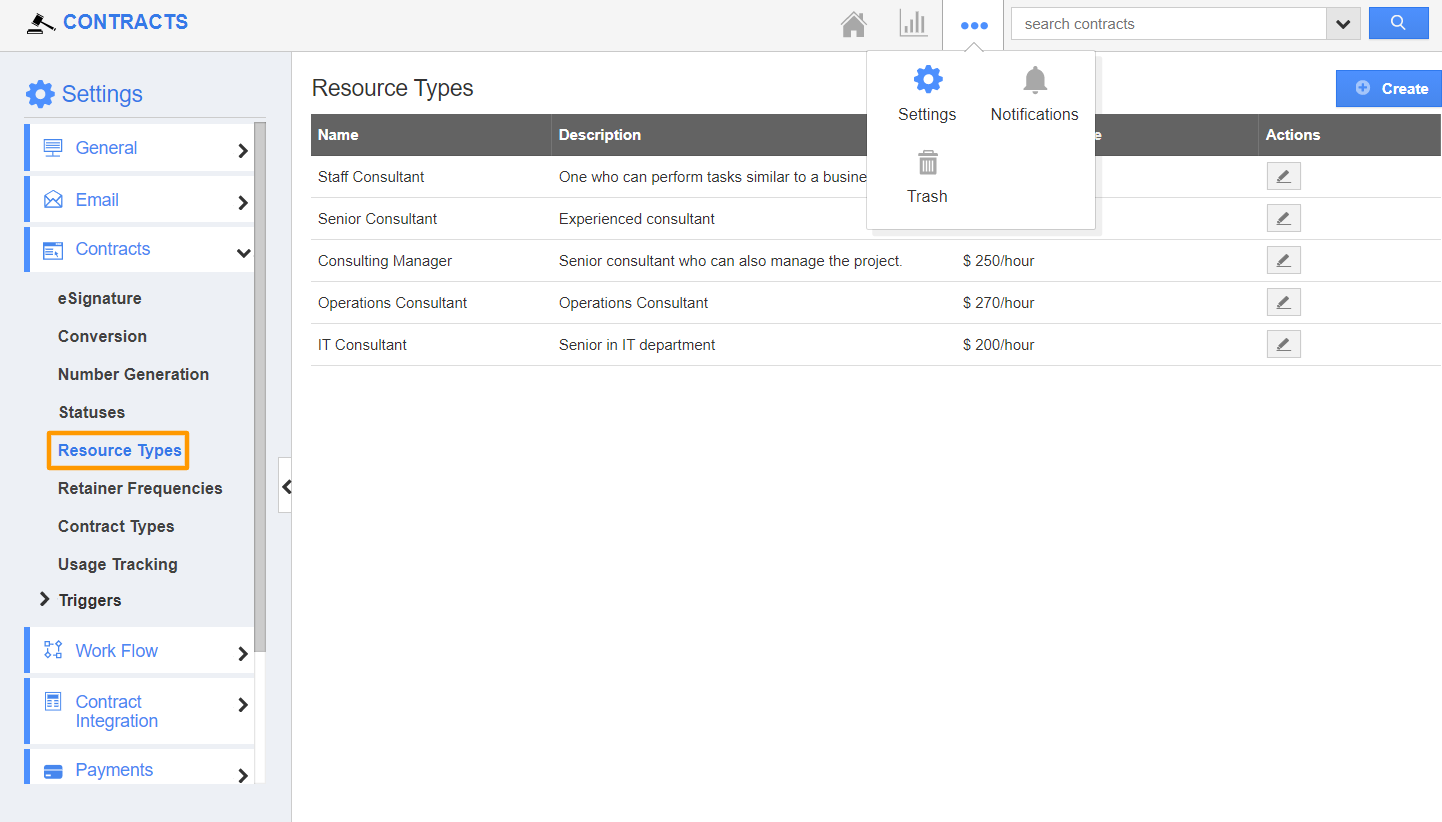This screenshot has width=1442, height=822.
Task: Click the Create button
Action: click(1388, 88)
